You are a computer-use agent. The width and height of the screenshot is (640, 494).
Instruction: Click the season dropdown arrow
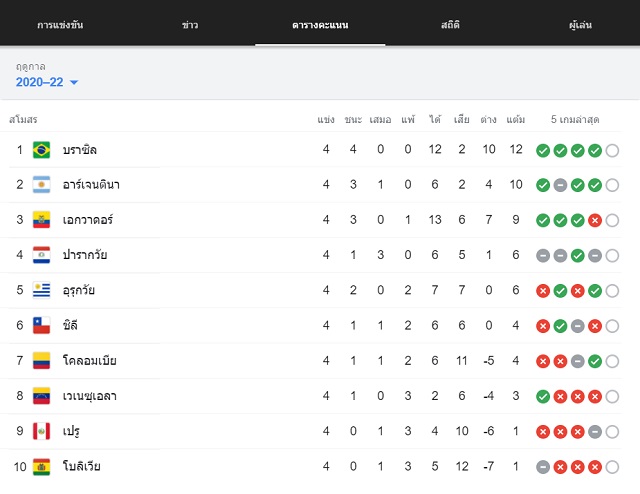(x=74, y=82)
